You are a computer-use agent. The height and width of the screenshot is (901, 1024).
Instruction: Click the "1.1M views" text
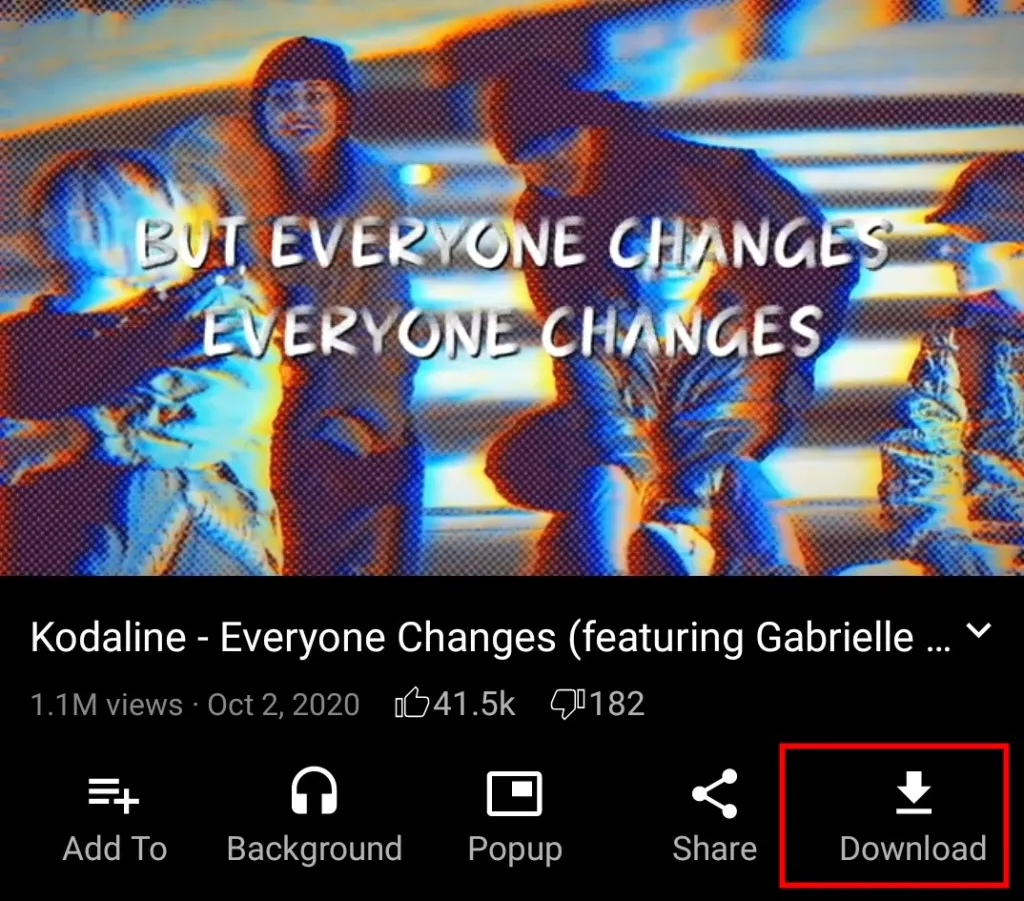(106, 705)
